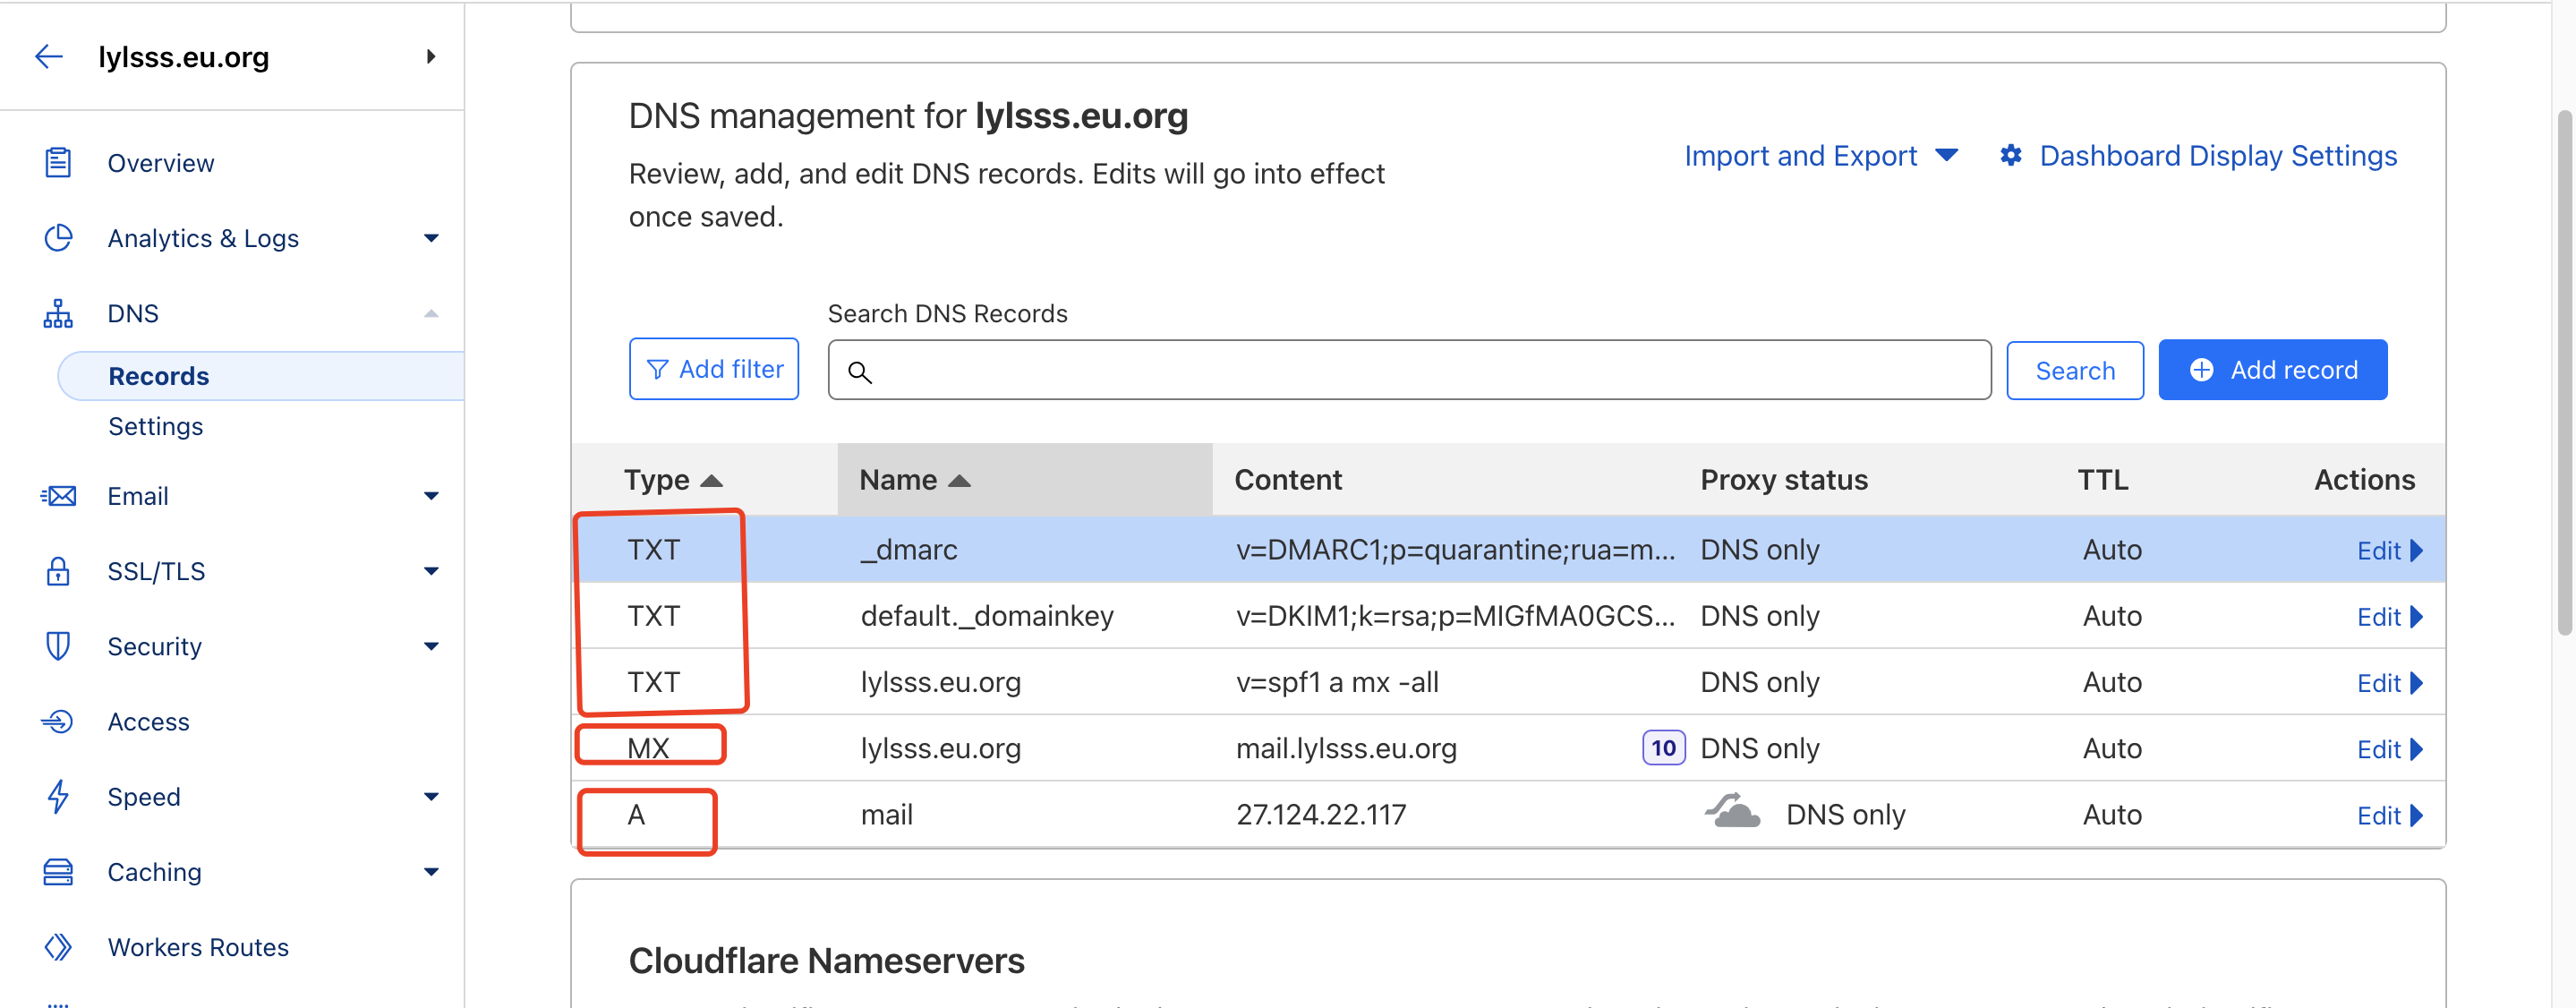Collapse the DNS sidebar section

click(x=431, y=313)
